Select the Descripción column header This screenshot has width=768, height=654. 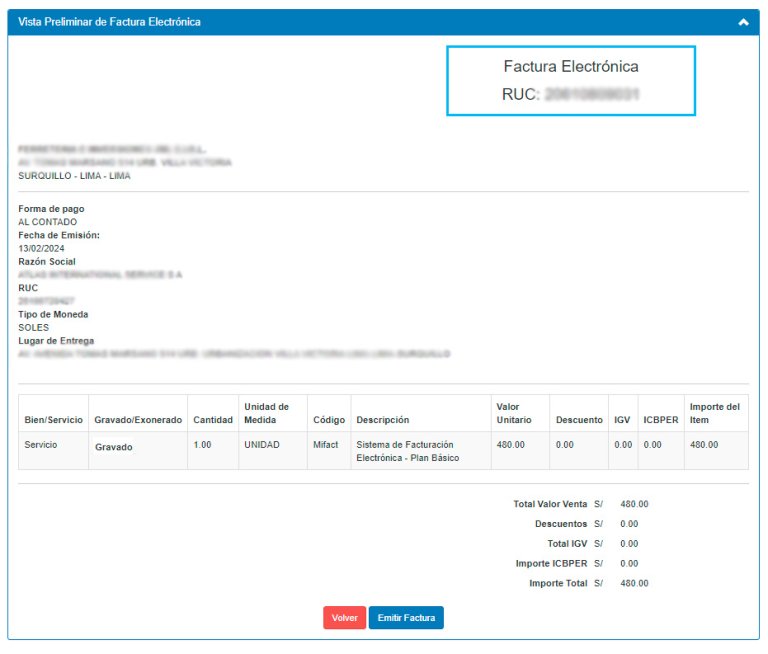tap(383, 420)
